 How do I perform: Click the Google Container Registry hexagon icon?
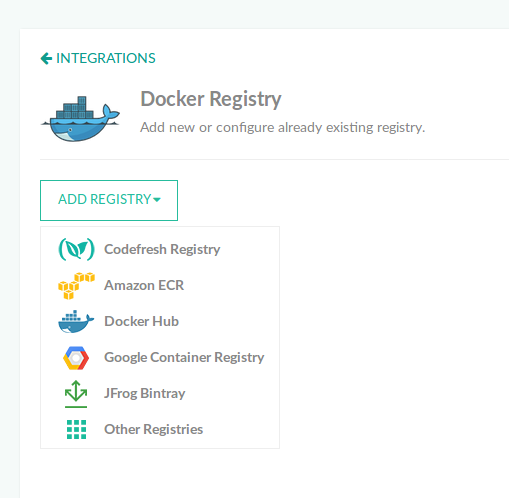pos(76,358)
